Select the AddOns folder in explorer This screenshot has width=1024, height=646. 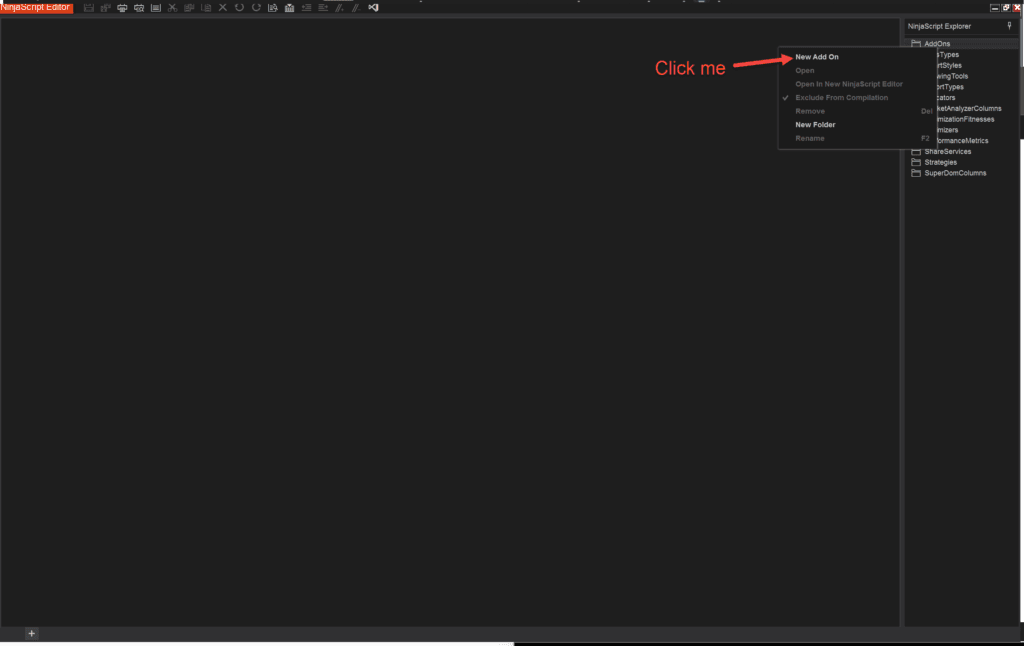tap(936, 44)
